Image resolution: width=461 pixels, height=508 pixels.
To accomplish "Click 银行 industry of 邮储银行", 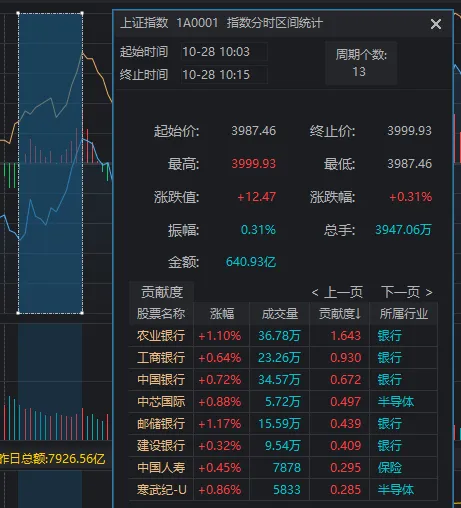I will tap(389, 424).
